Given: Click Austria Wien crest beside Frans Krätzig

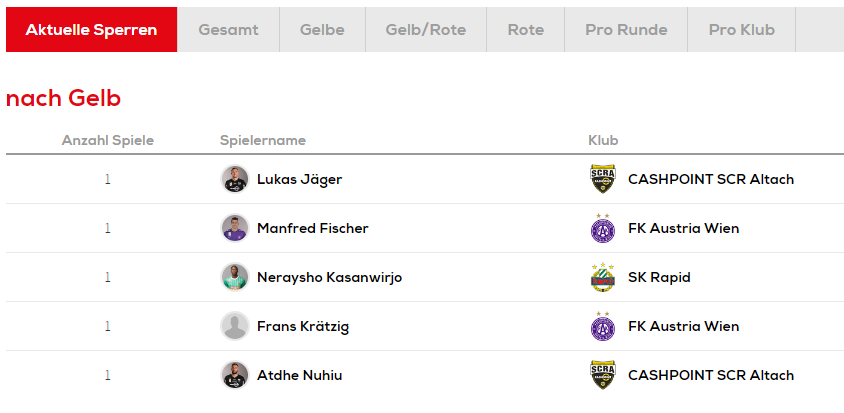Looking at the screenshot, I should click(602, 326).
